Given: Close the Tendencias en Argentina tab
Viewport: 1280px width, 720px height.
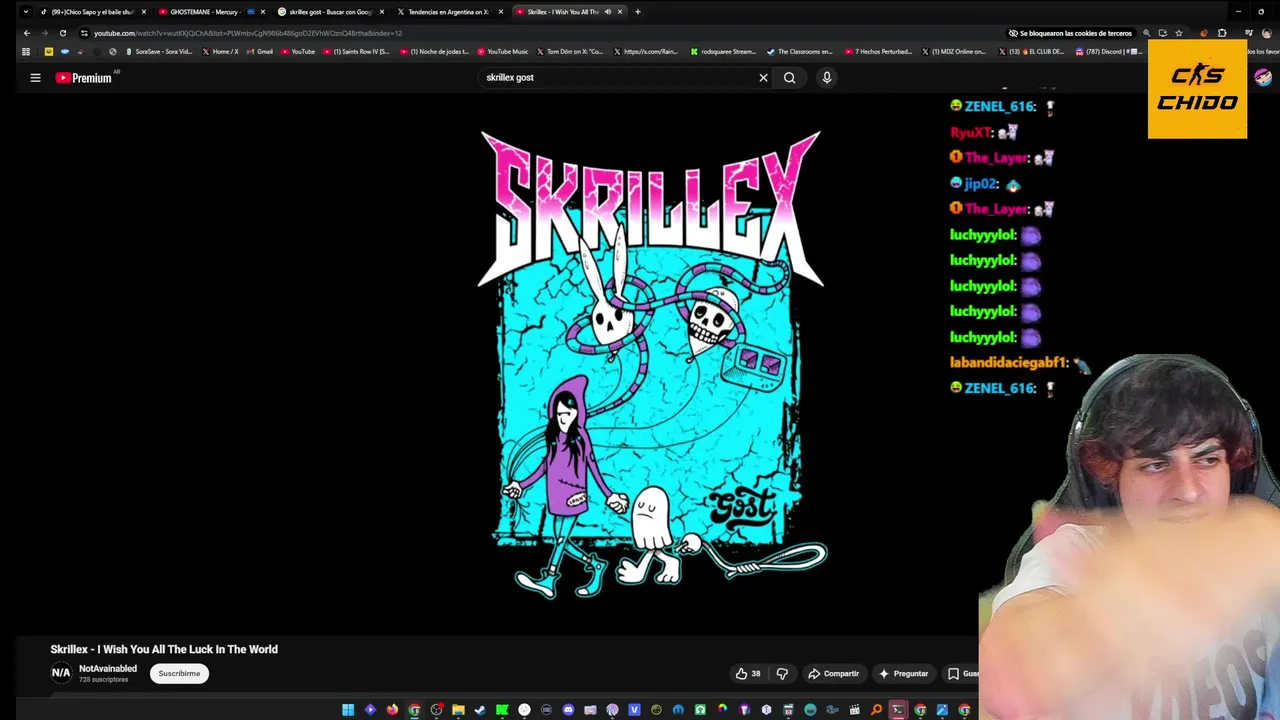Looking at the screenshot, I should click(501, 12).
